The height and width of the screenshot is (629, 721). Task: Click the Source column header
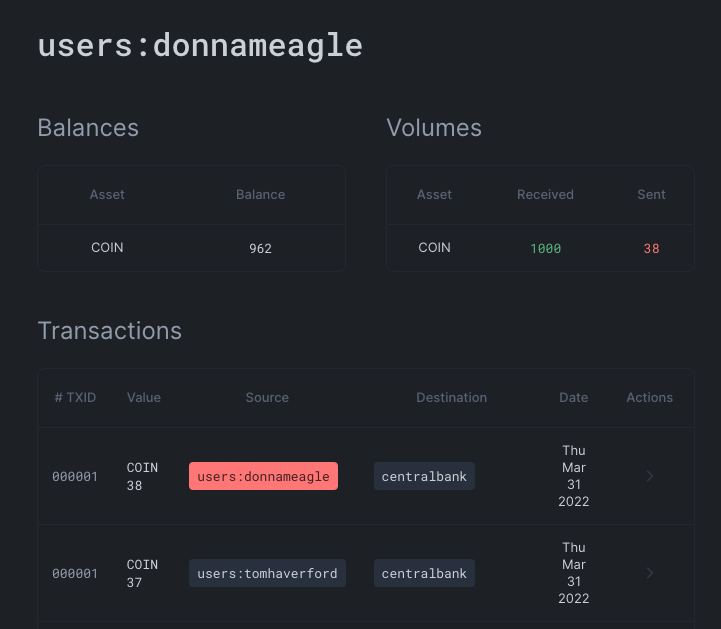pos(267,398)
